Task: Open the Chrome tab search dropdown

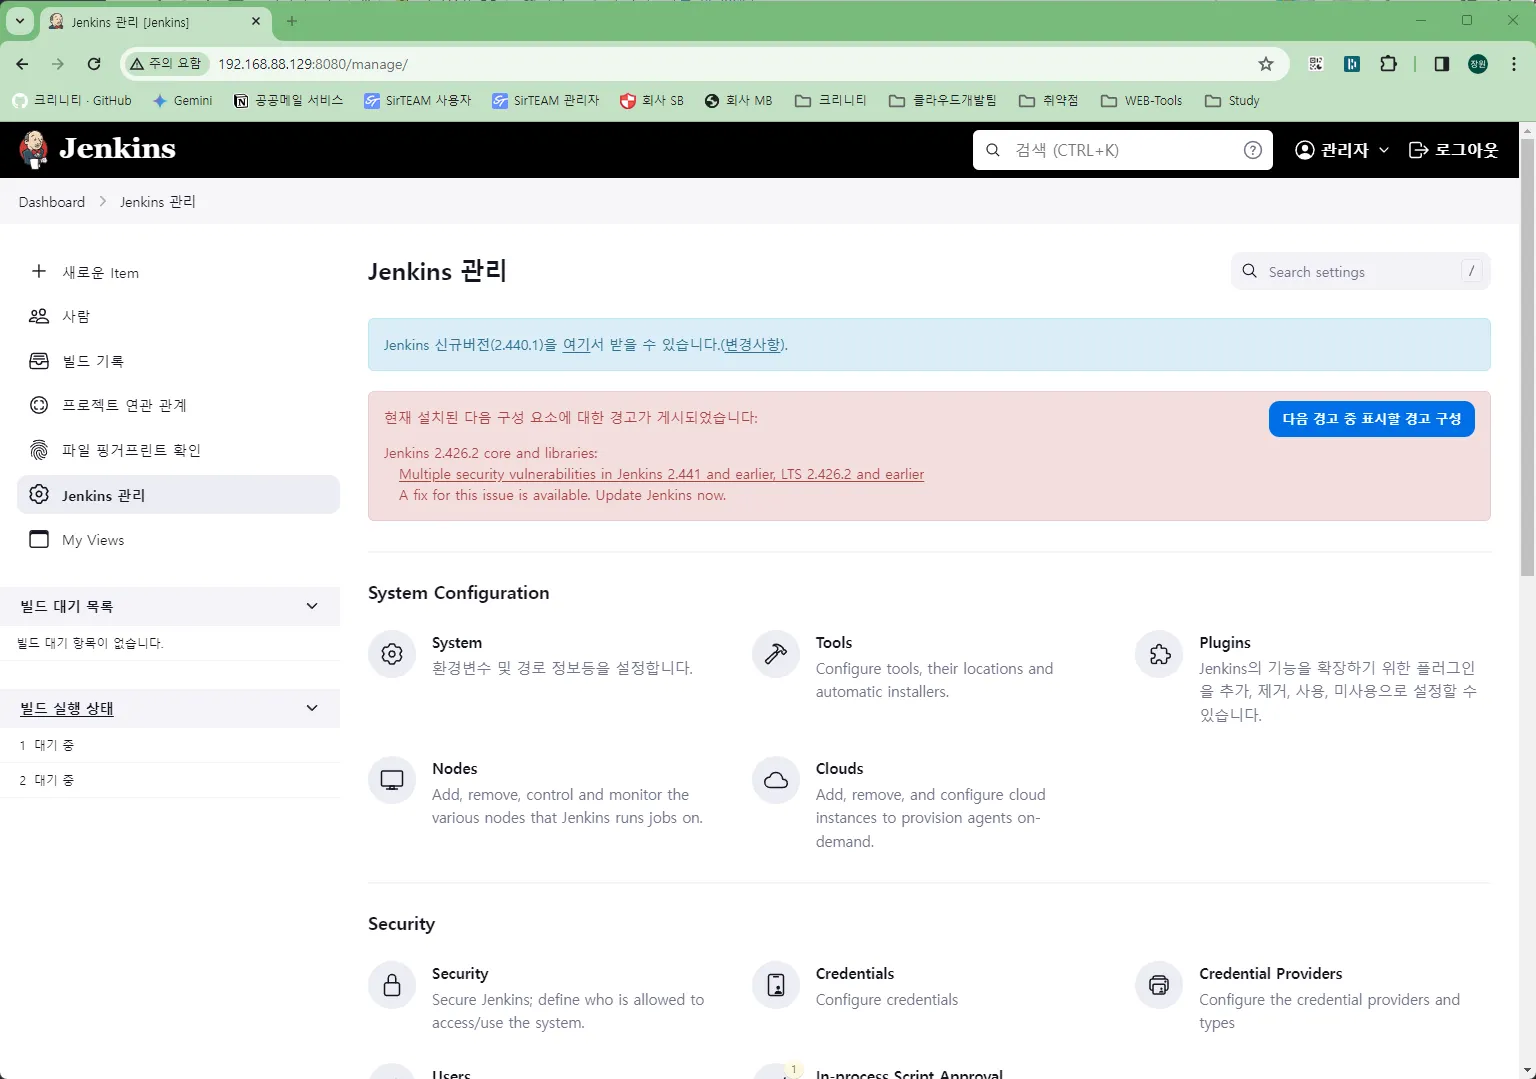Action: click(x=20, y=21)
